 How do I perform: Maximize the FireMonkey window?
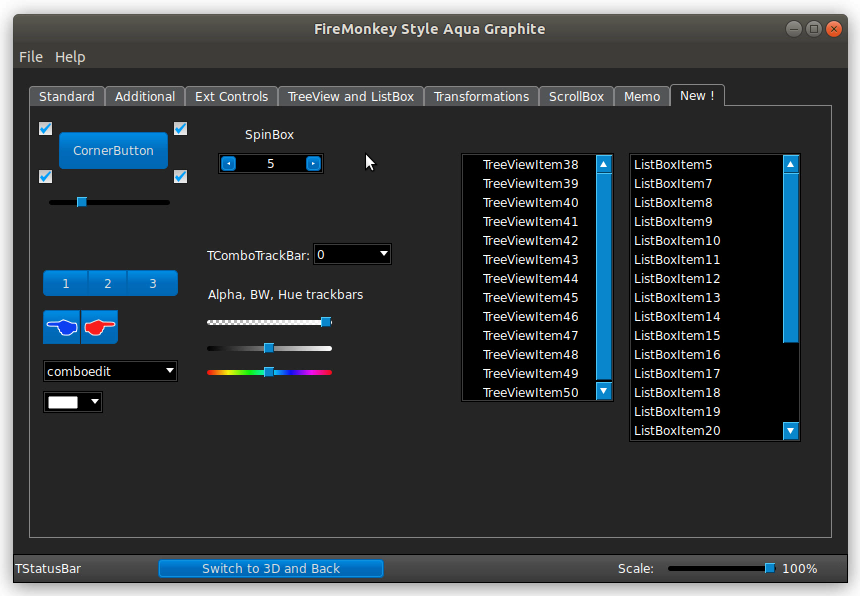814,29
